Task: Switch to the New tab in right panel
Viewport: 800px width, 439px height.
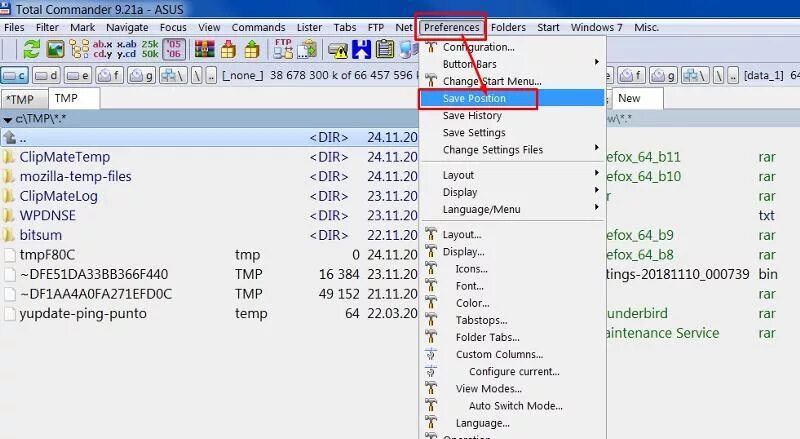Action: 637,98
